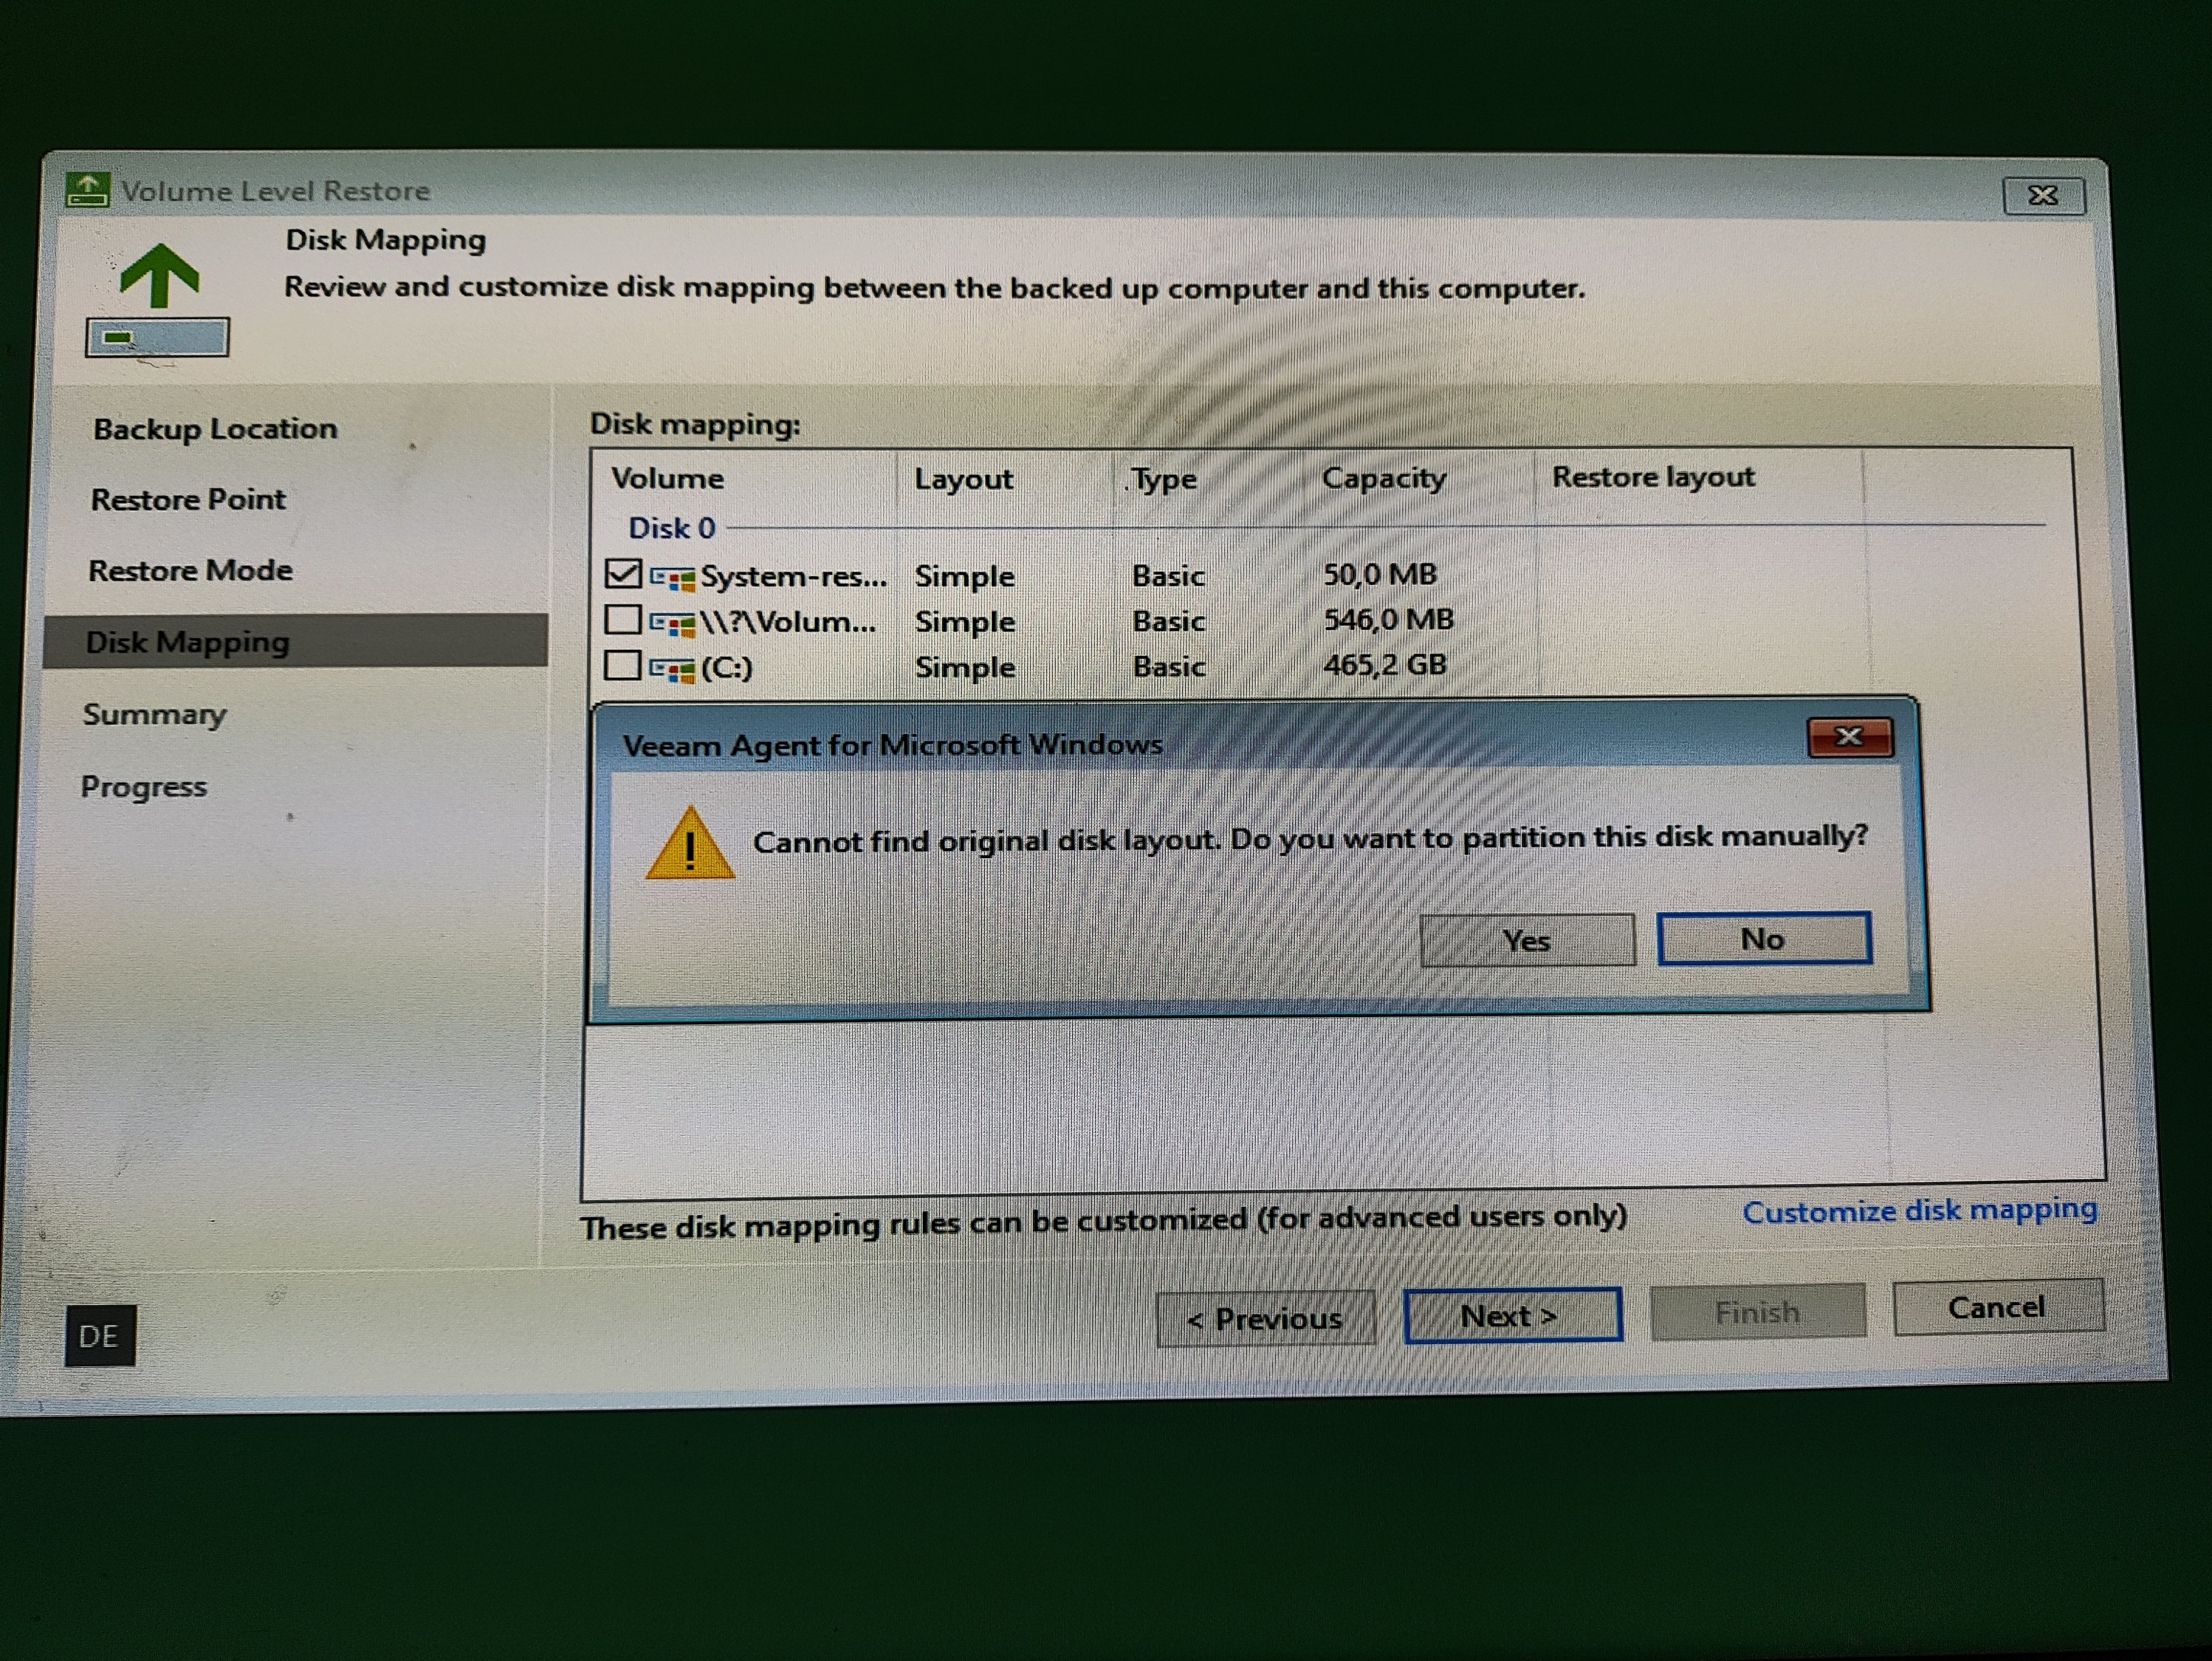
Task: Select the Restore Mode step
Action: 191,570
